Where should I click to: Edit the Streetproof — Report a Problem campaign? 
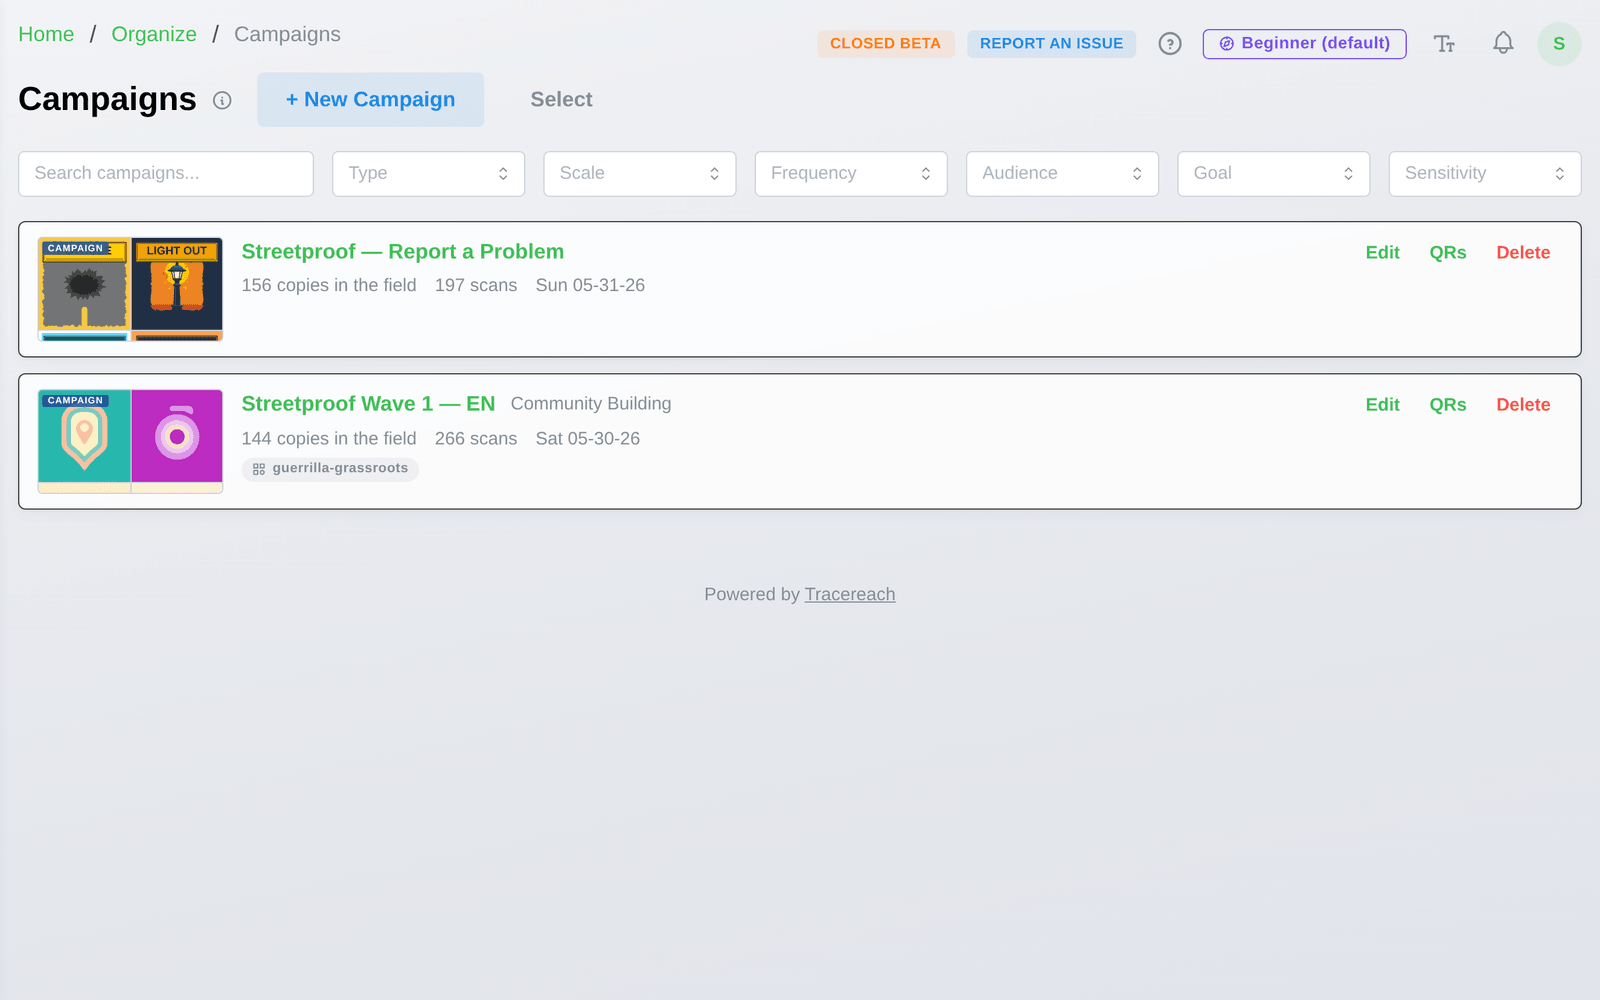coord(1382,253)
